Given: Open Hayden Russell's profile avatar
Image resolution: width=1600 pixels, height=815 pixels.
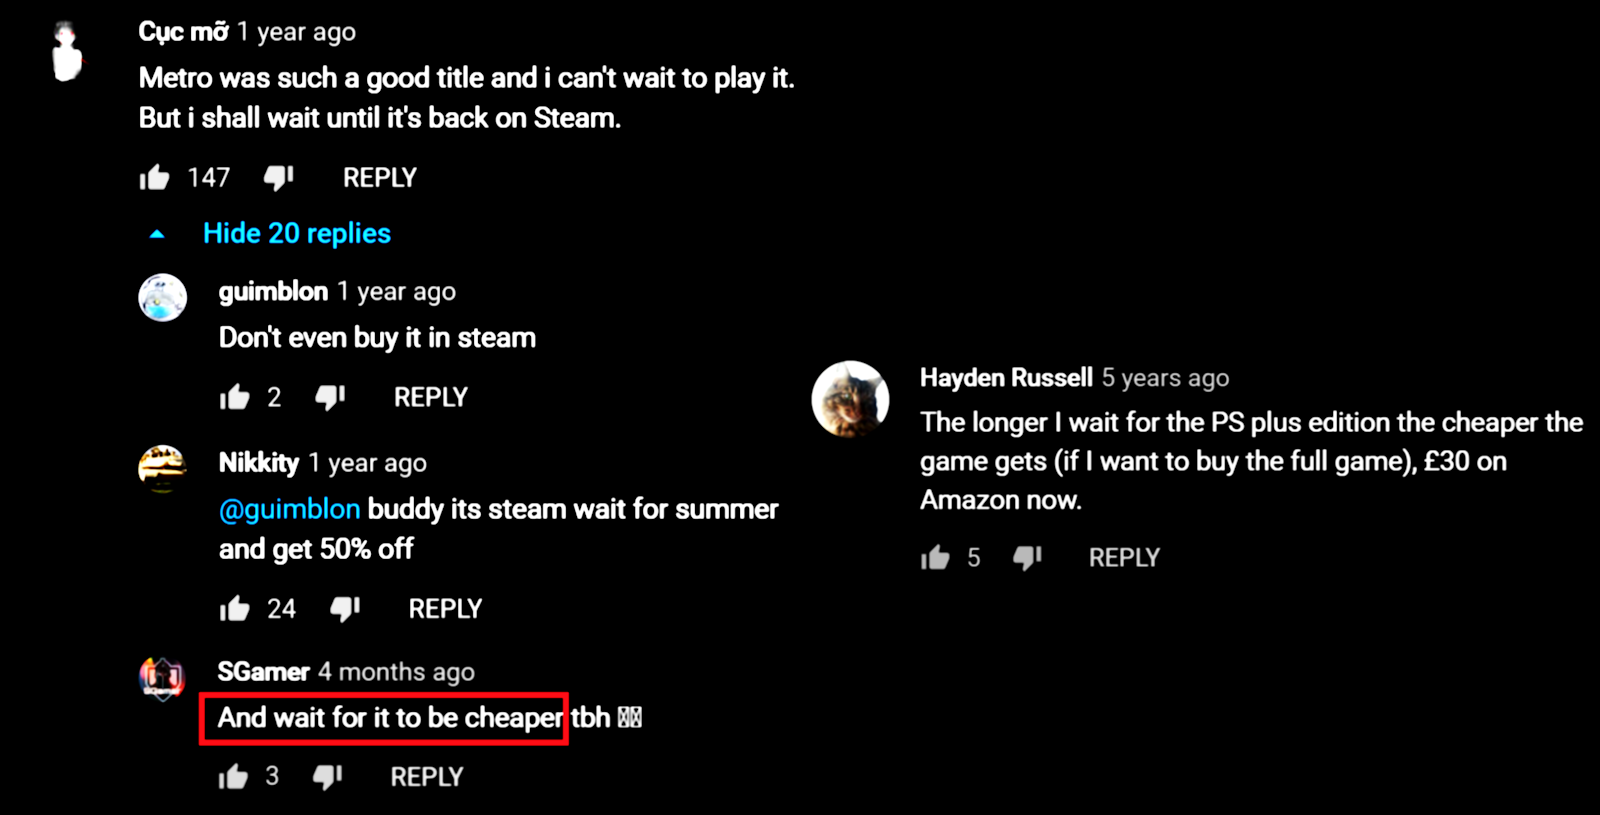Looking at the screenshot, I should pos(850,399).
